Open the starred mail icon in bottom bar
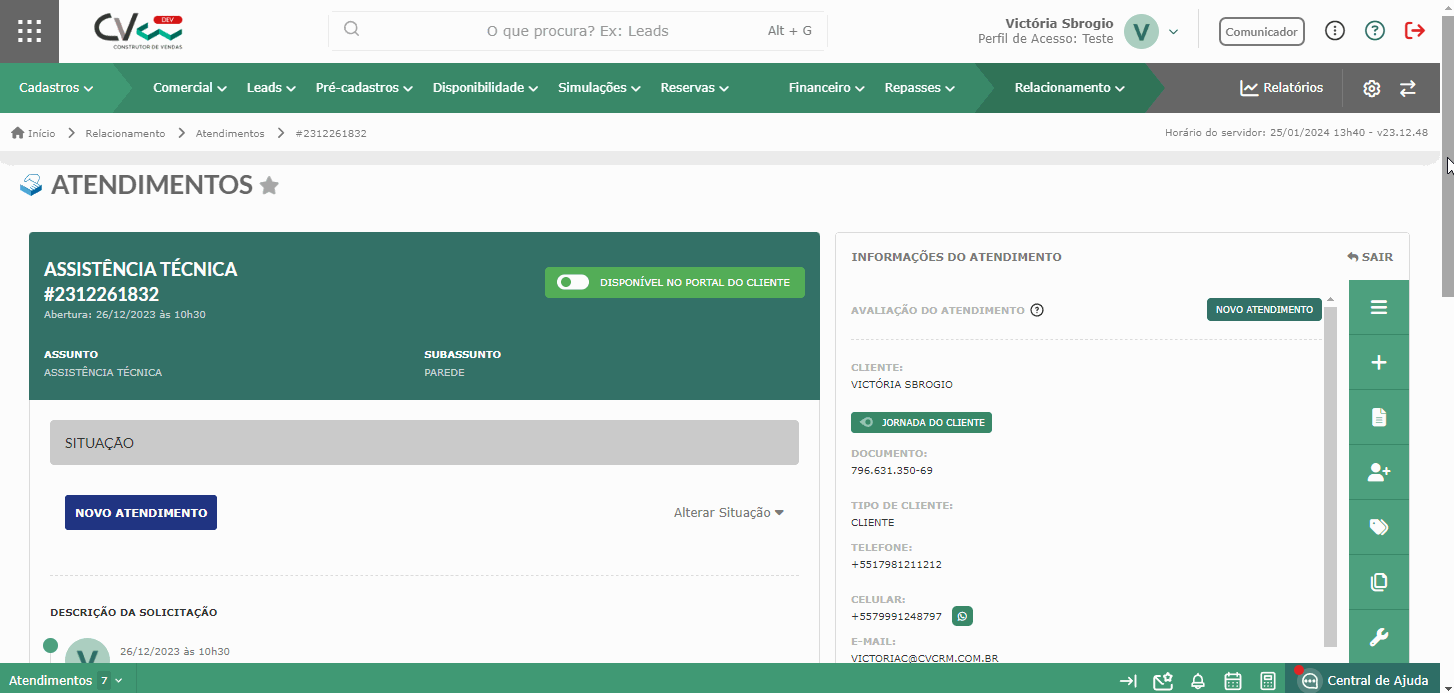Screen dimensions: 1454x693 pyautogui.click(x=1163, y=681)
